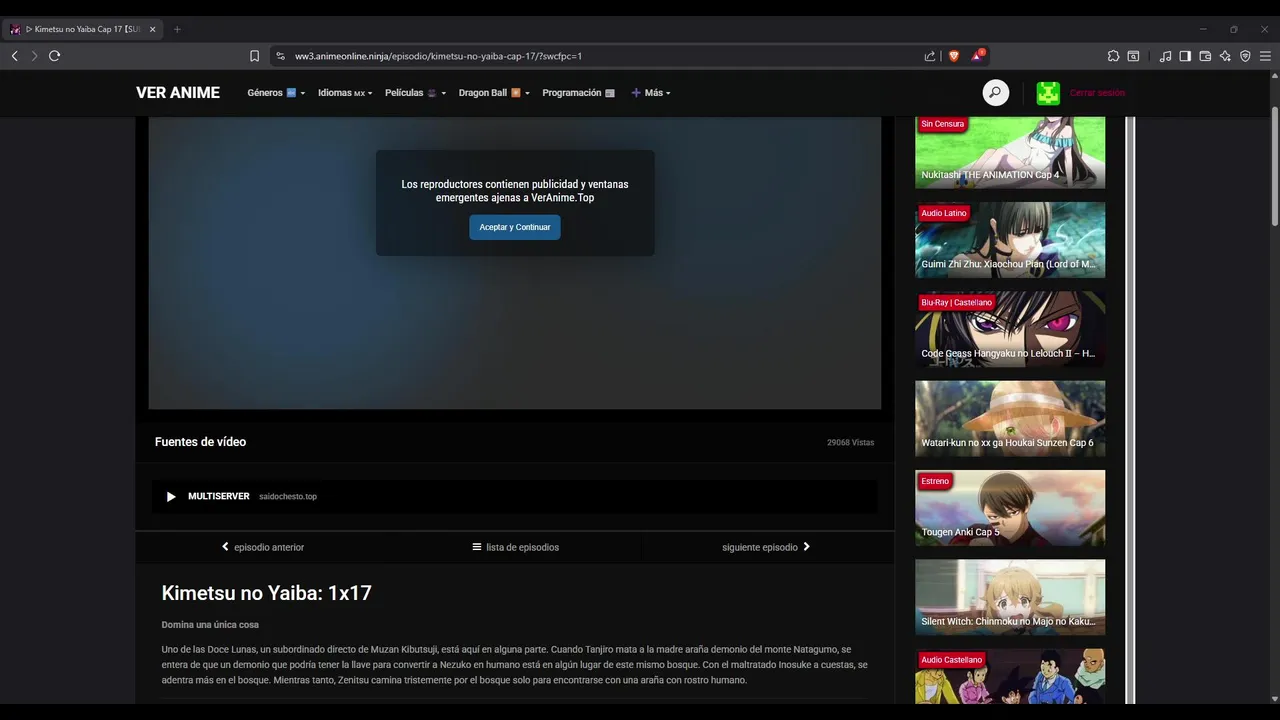Click the Brave VPN shield icon
Screen dimensions: 1280x720
[x=1245, y=56]
